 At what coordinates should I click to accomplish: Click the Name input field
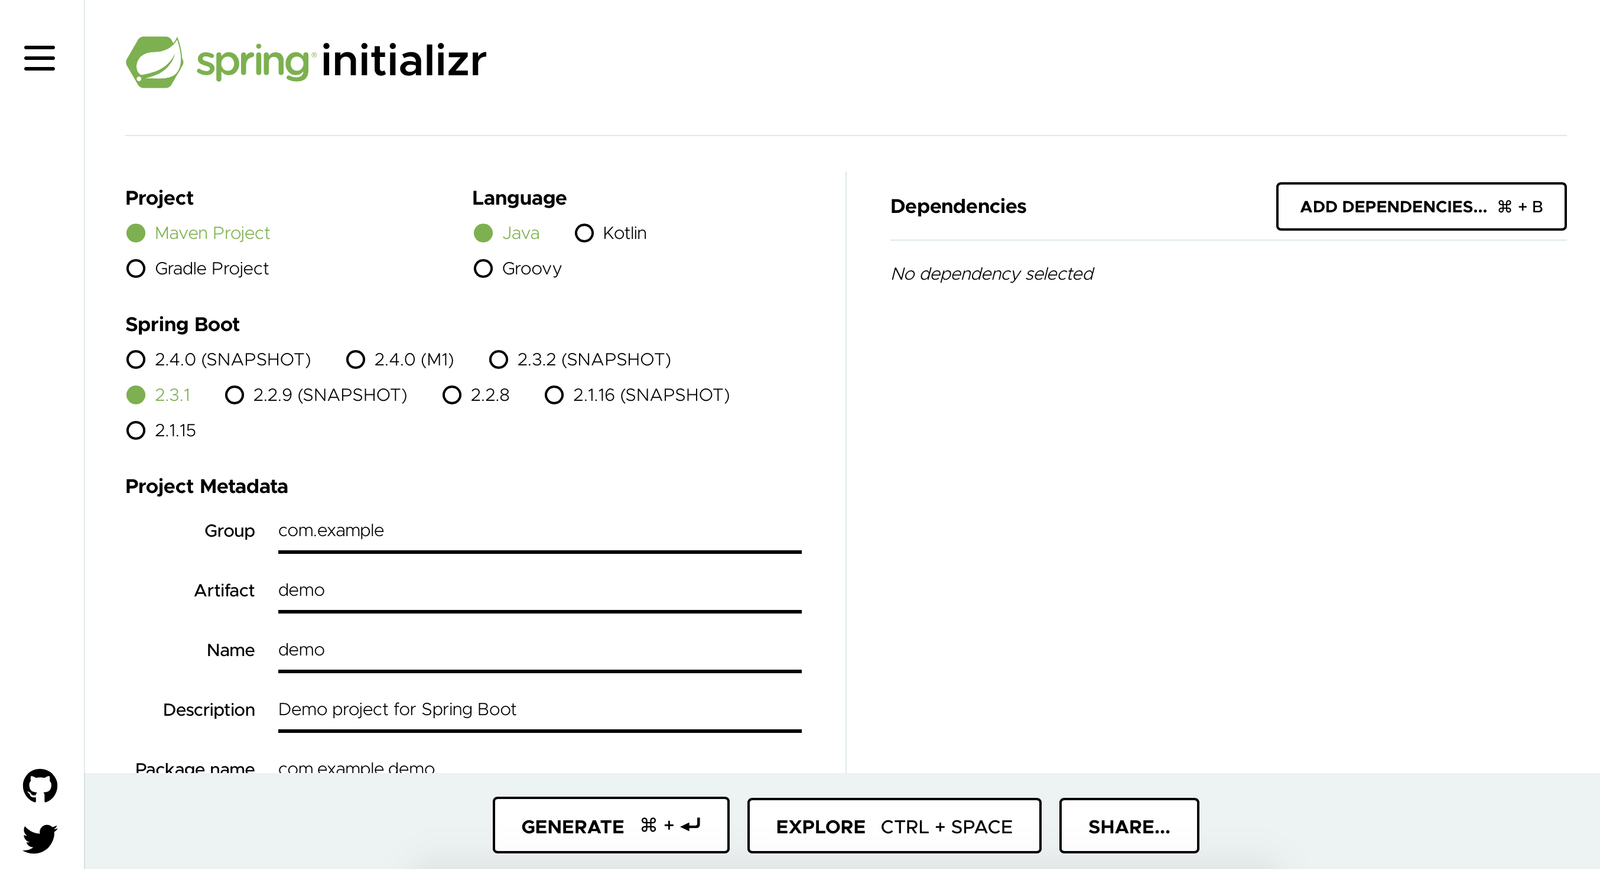(x=540, y=651)
